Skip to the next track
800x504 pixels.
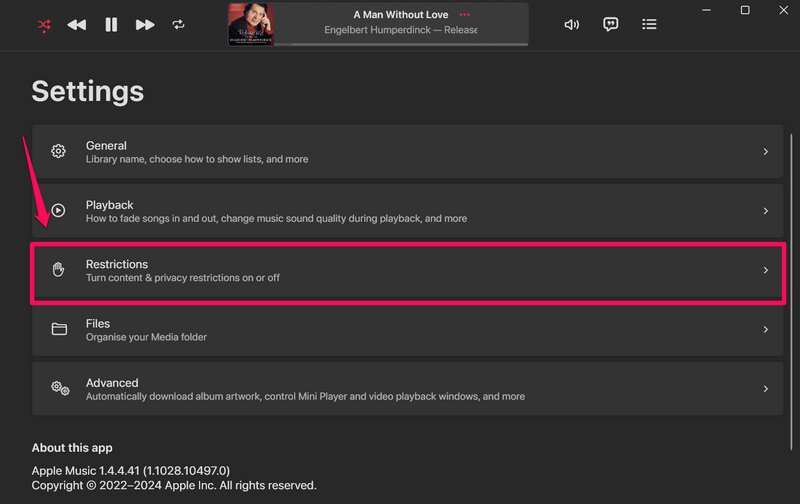[x=145, y=24]
